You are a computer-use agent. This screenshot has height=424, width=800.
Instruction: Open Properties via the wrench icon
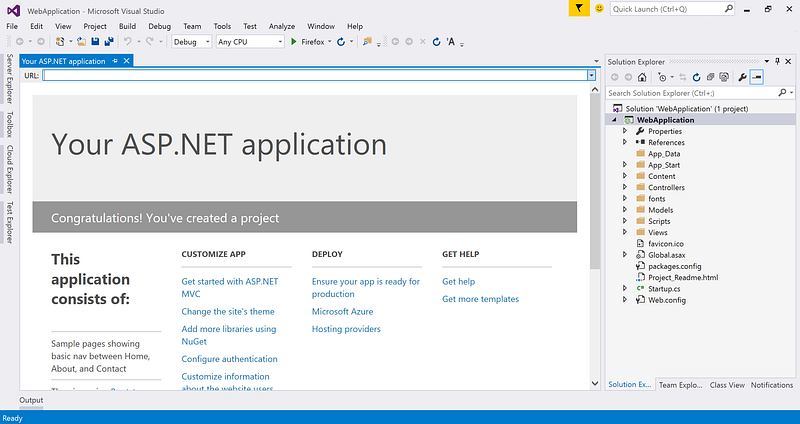(743, 78)
